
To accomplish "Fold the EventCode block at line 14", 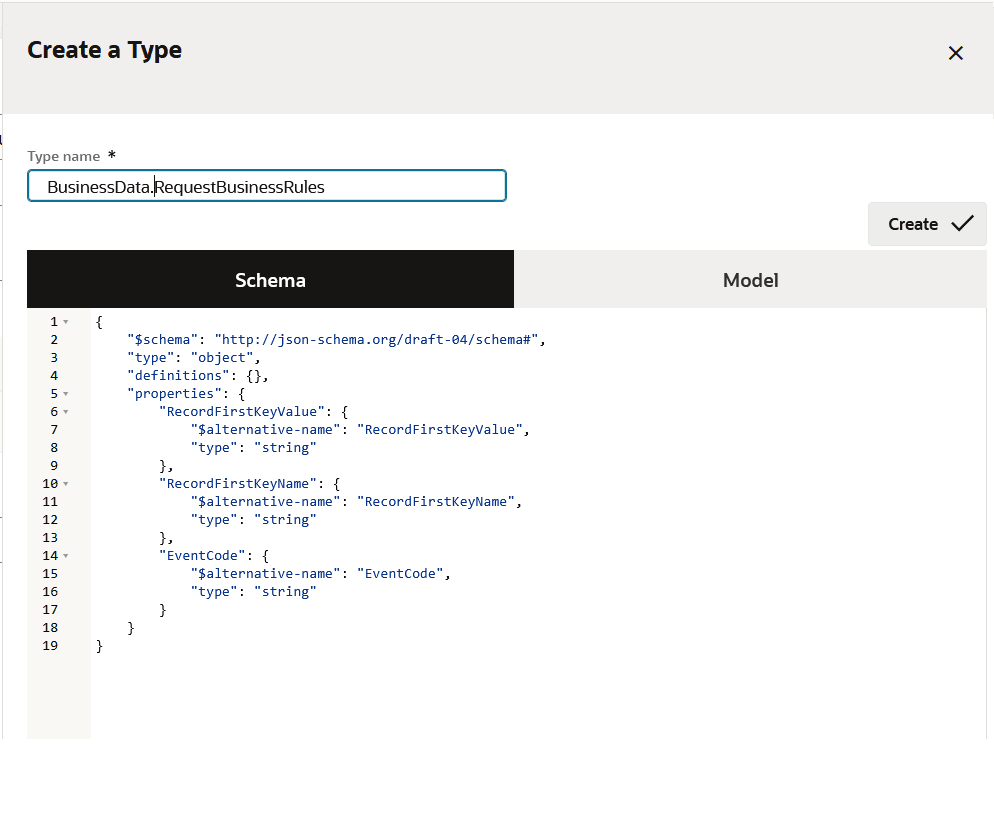I will [66, 556].
